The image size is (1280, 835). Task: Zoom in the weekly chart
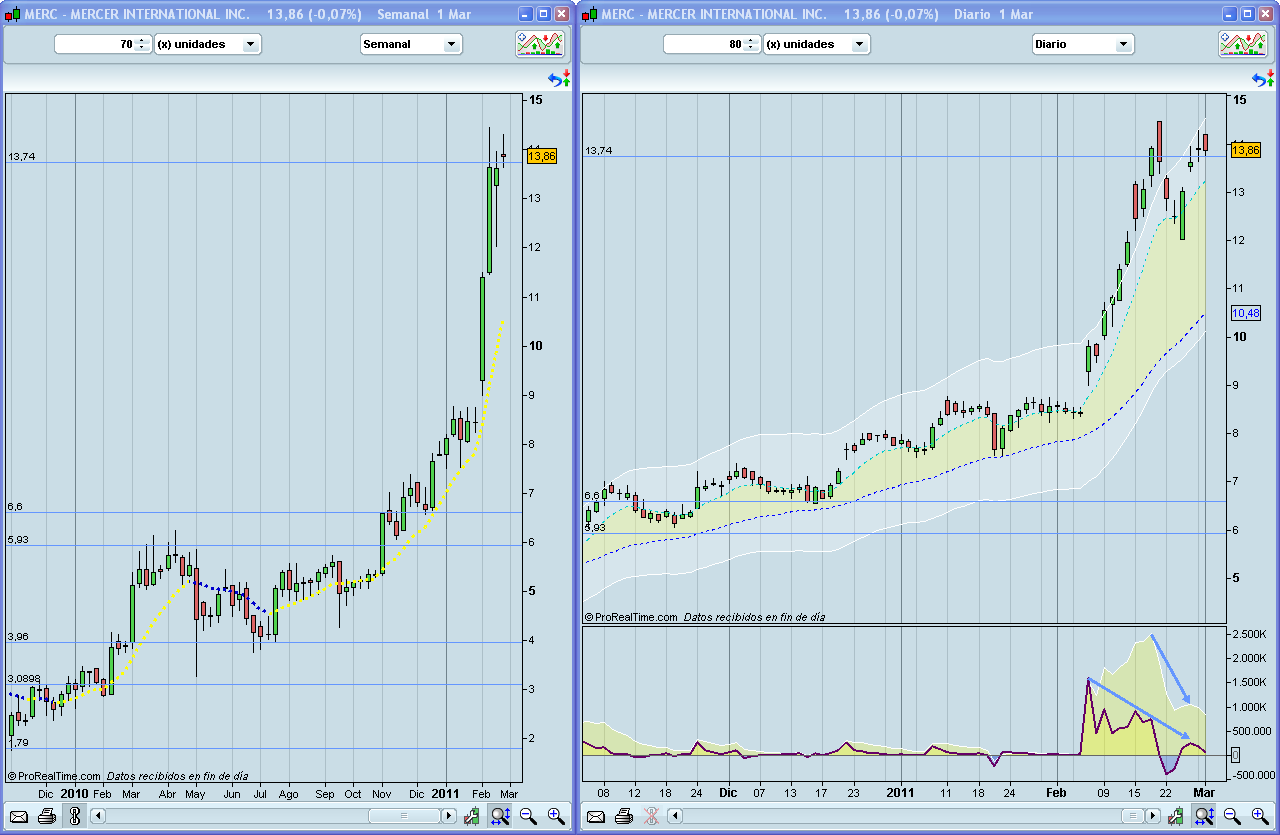click(557, 817)
